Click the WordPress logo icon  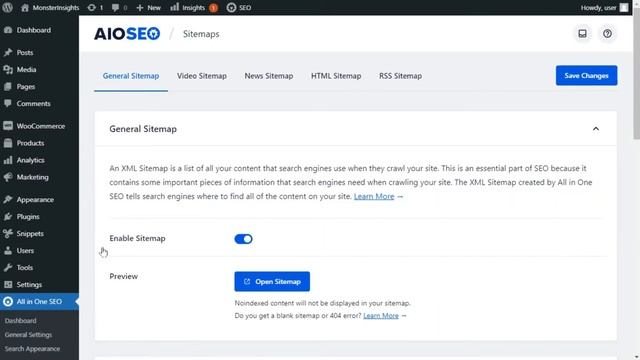tap(7, 7)
